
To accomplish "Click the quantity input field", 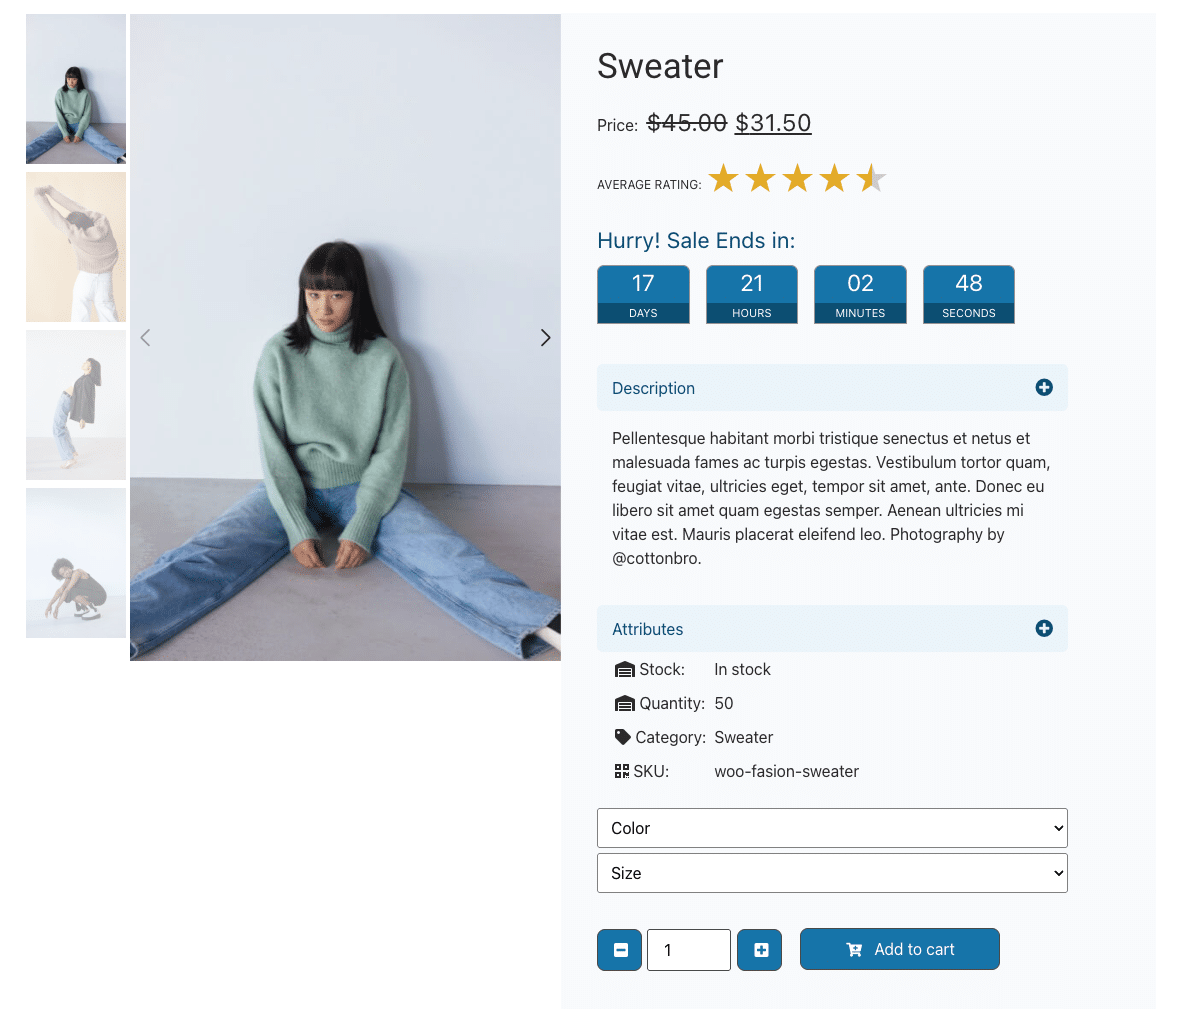I will pyautogui.click(x=689, y=950).
